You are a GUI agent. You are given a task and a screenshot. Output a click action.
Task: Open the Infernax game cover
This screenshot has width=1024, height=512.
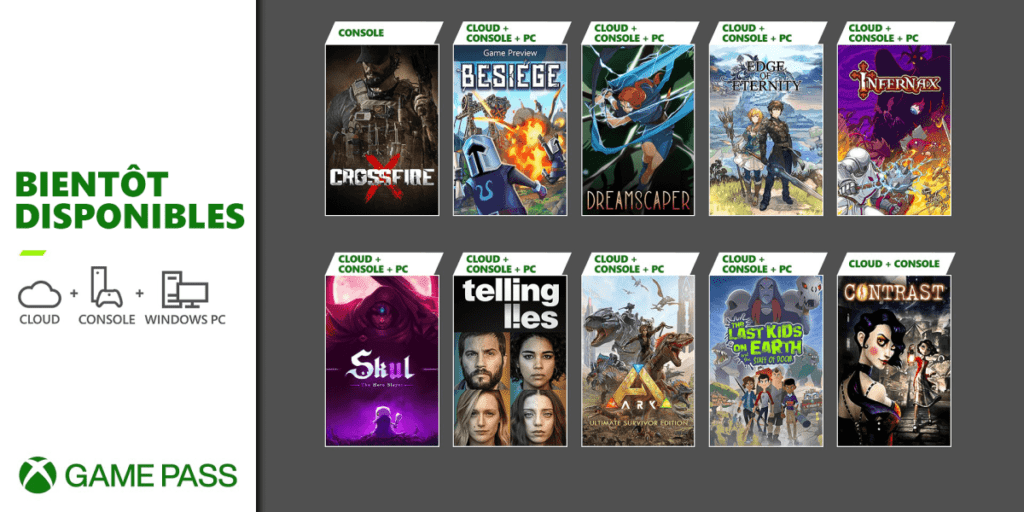click(x=894, y=130)
